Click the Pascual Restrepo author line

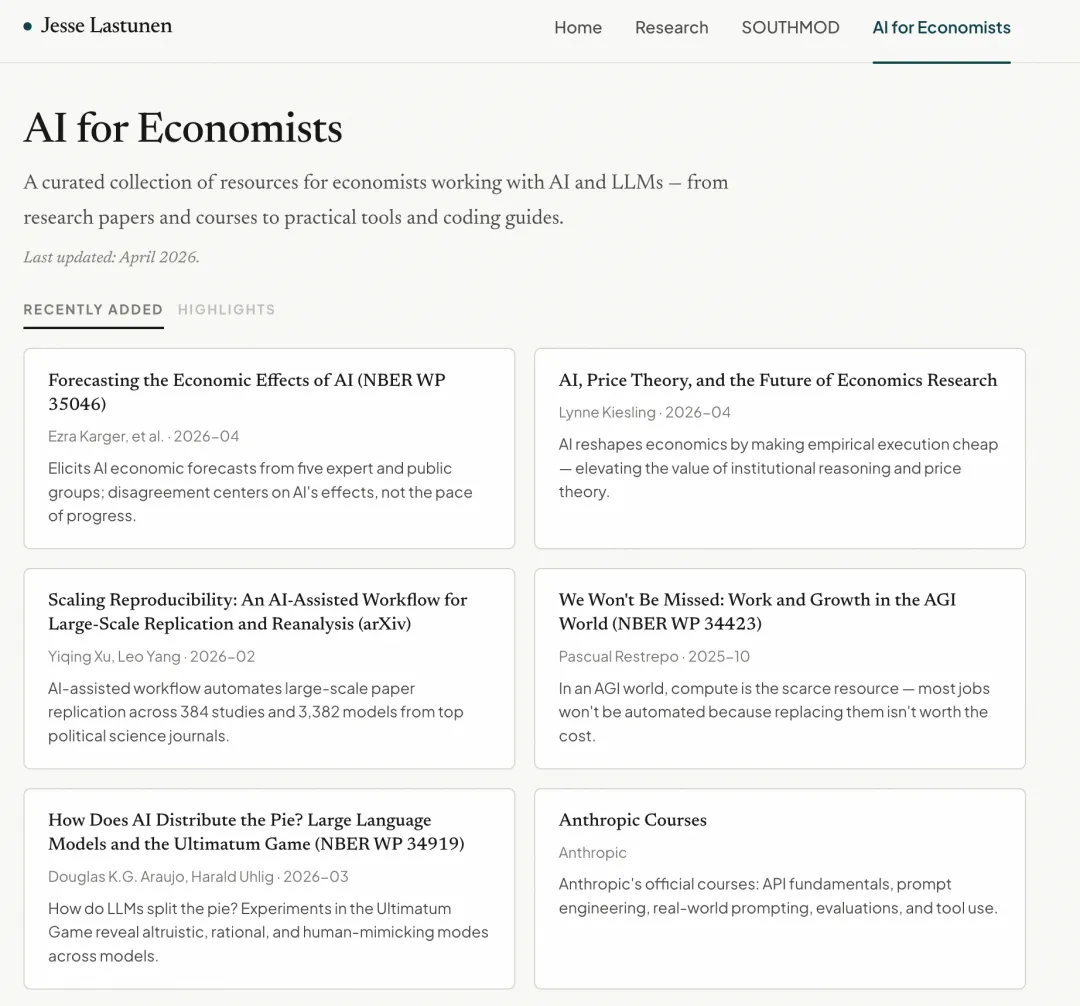654,656
